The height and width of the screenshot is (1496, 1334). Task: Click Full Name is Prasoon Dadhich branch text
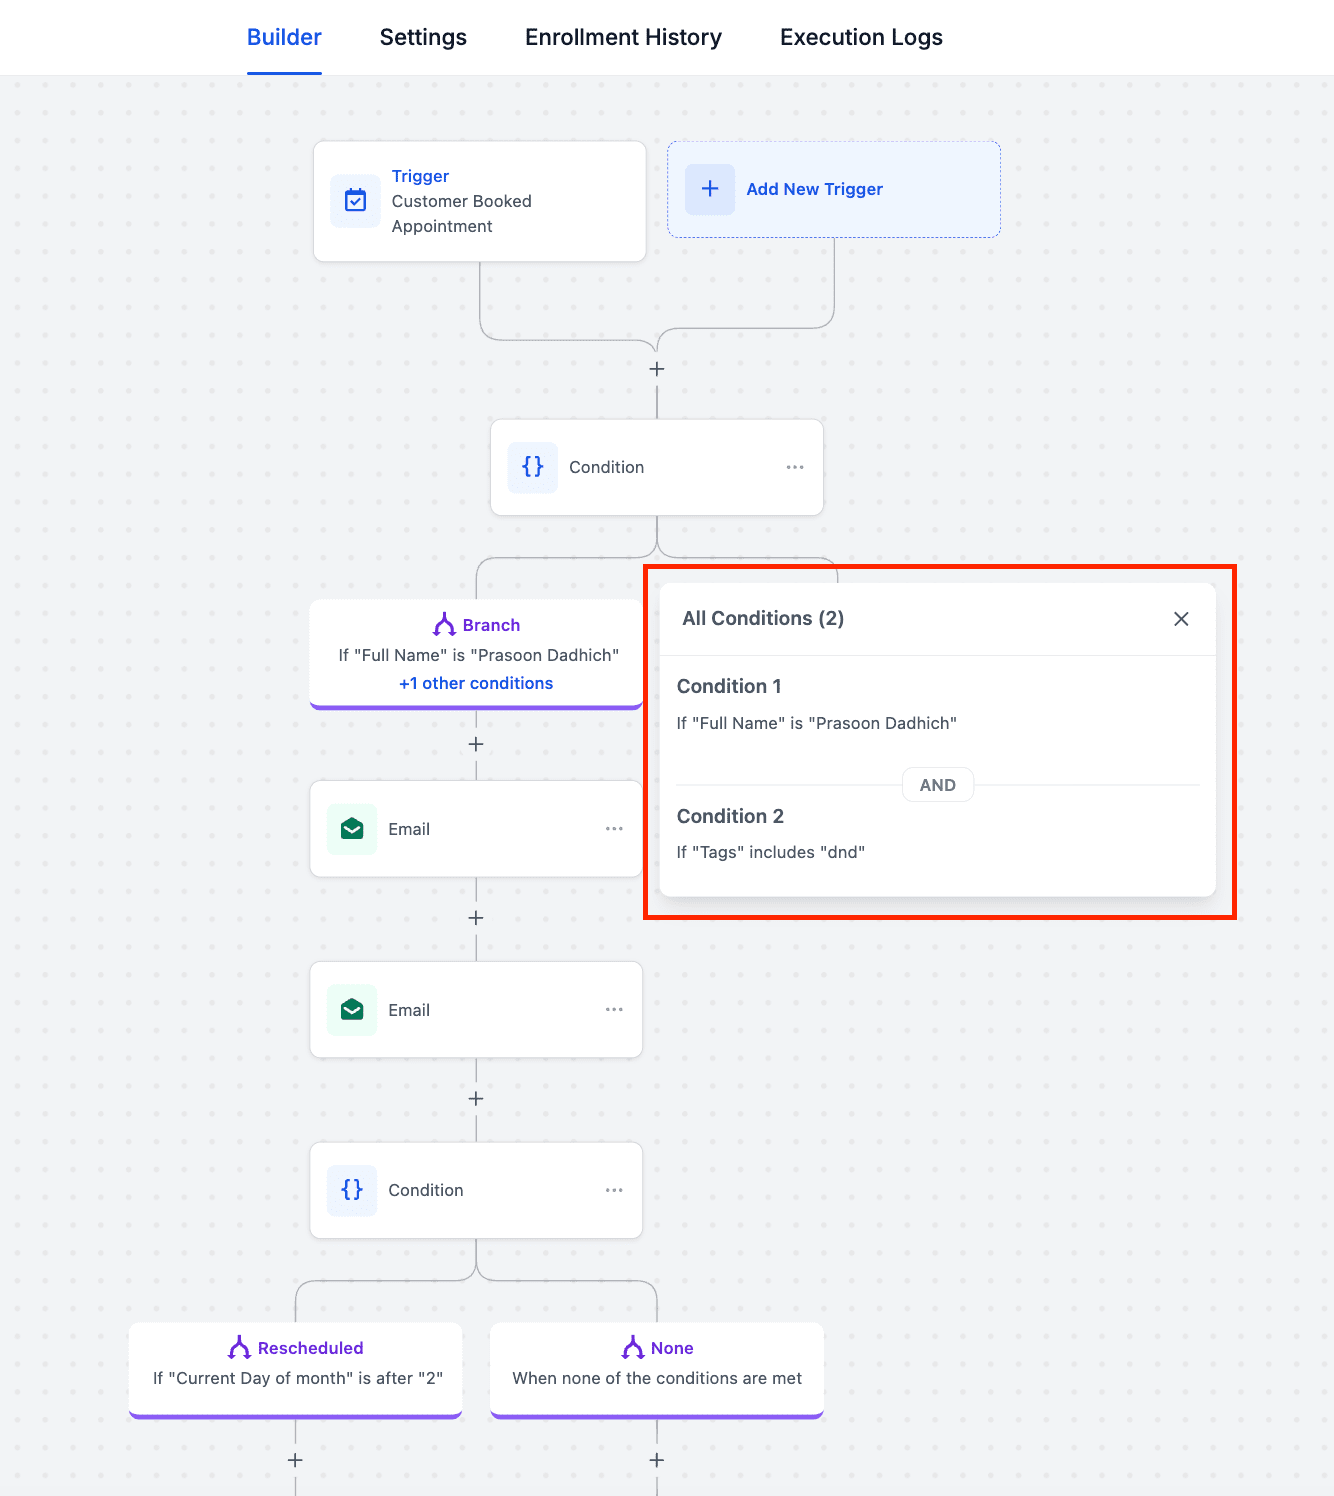tap(479, 655)
